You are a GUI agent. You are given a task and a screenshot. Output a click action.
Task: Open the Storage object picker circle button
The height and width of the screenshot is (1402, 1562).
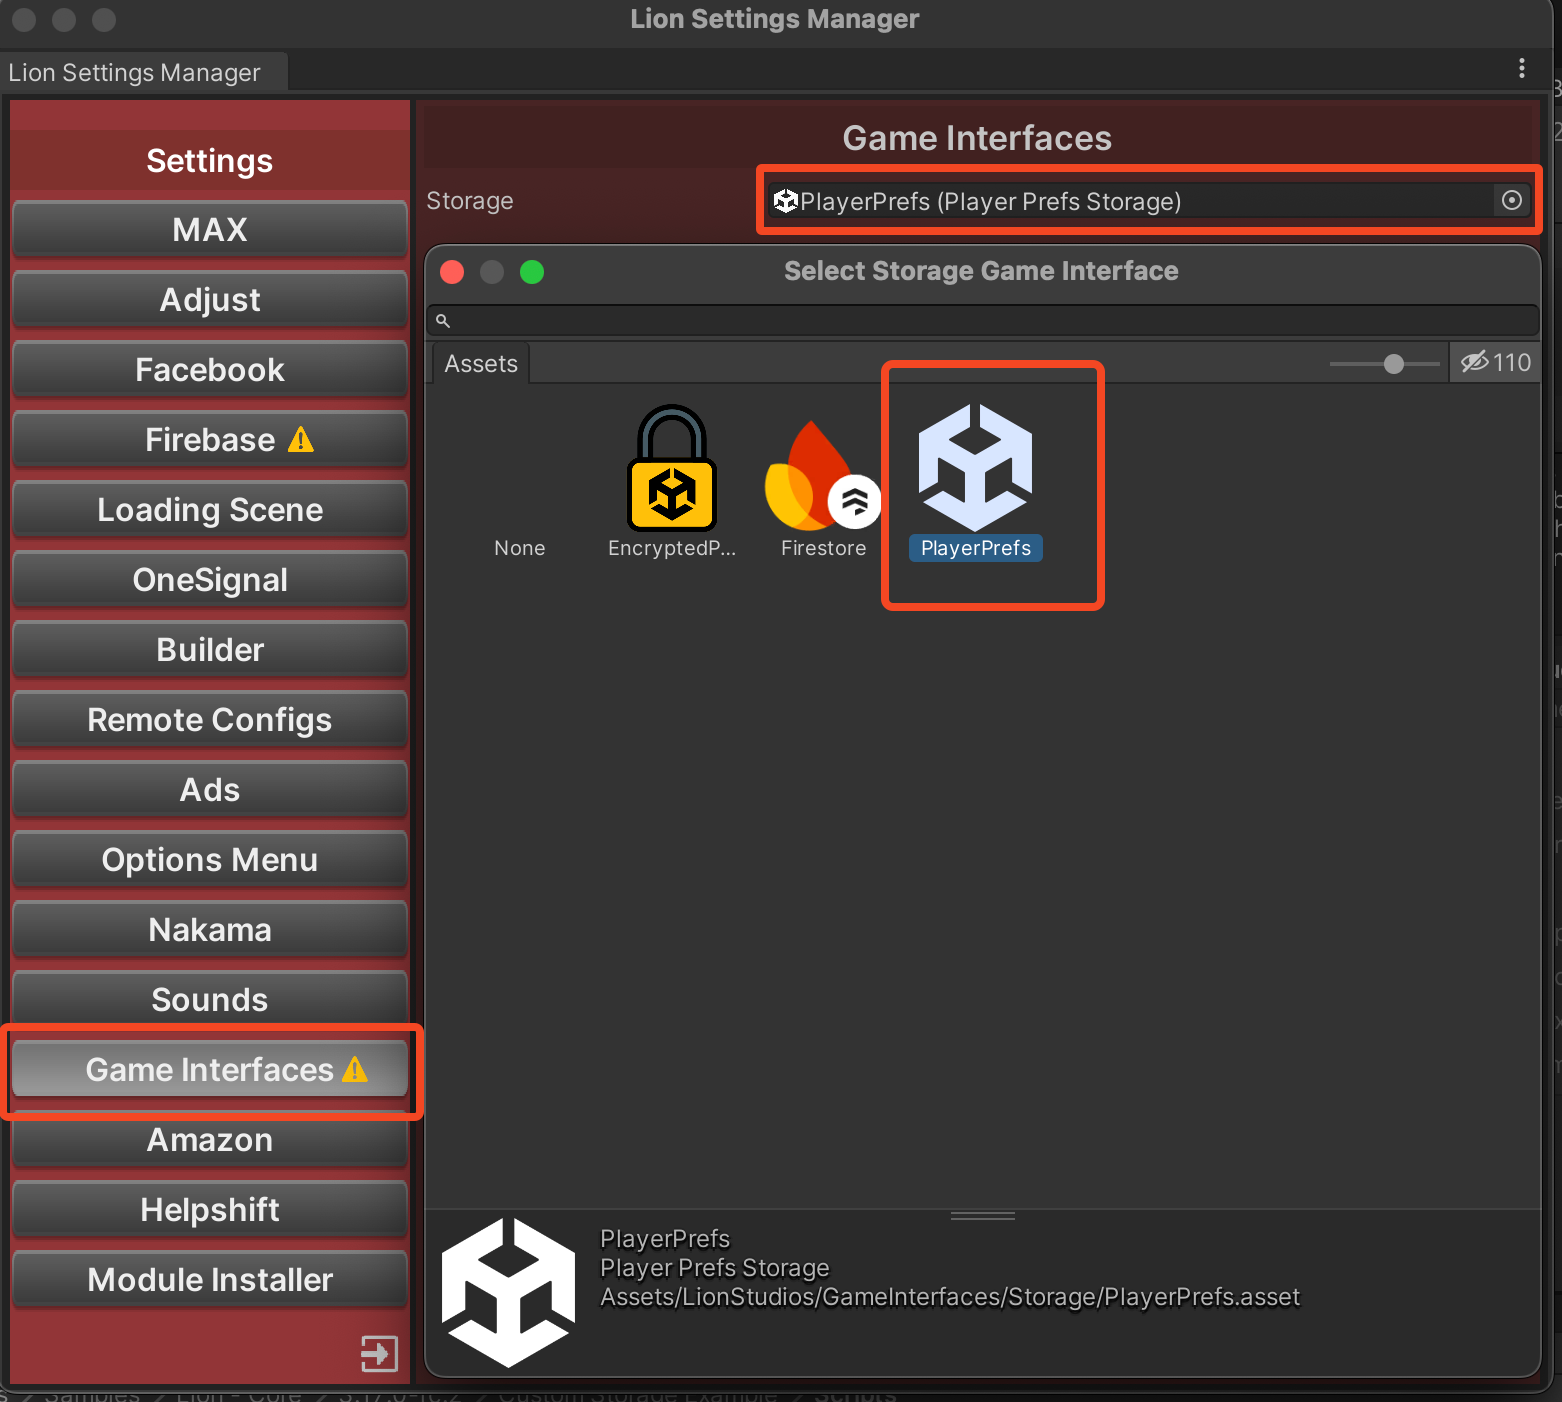pyautogui.click(x=1511, y=201)
